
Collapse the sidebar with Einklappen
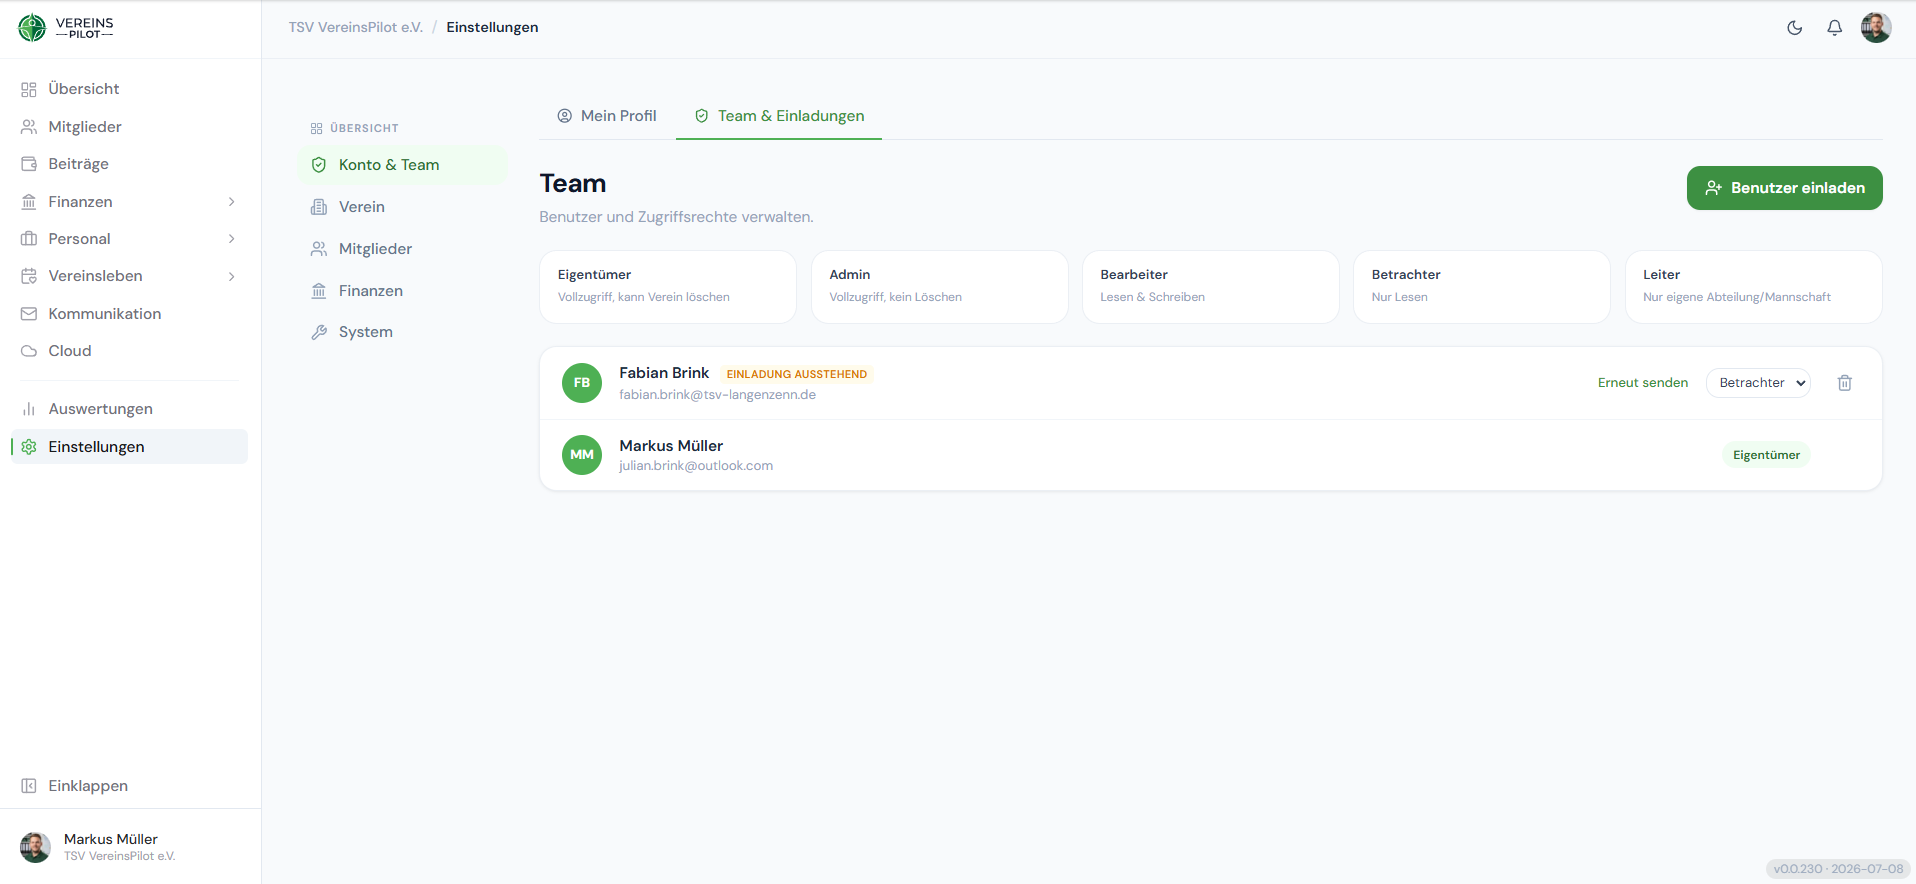point(130,786)
